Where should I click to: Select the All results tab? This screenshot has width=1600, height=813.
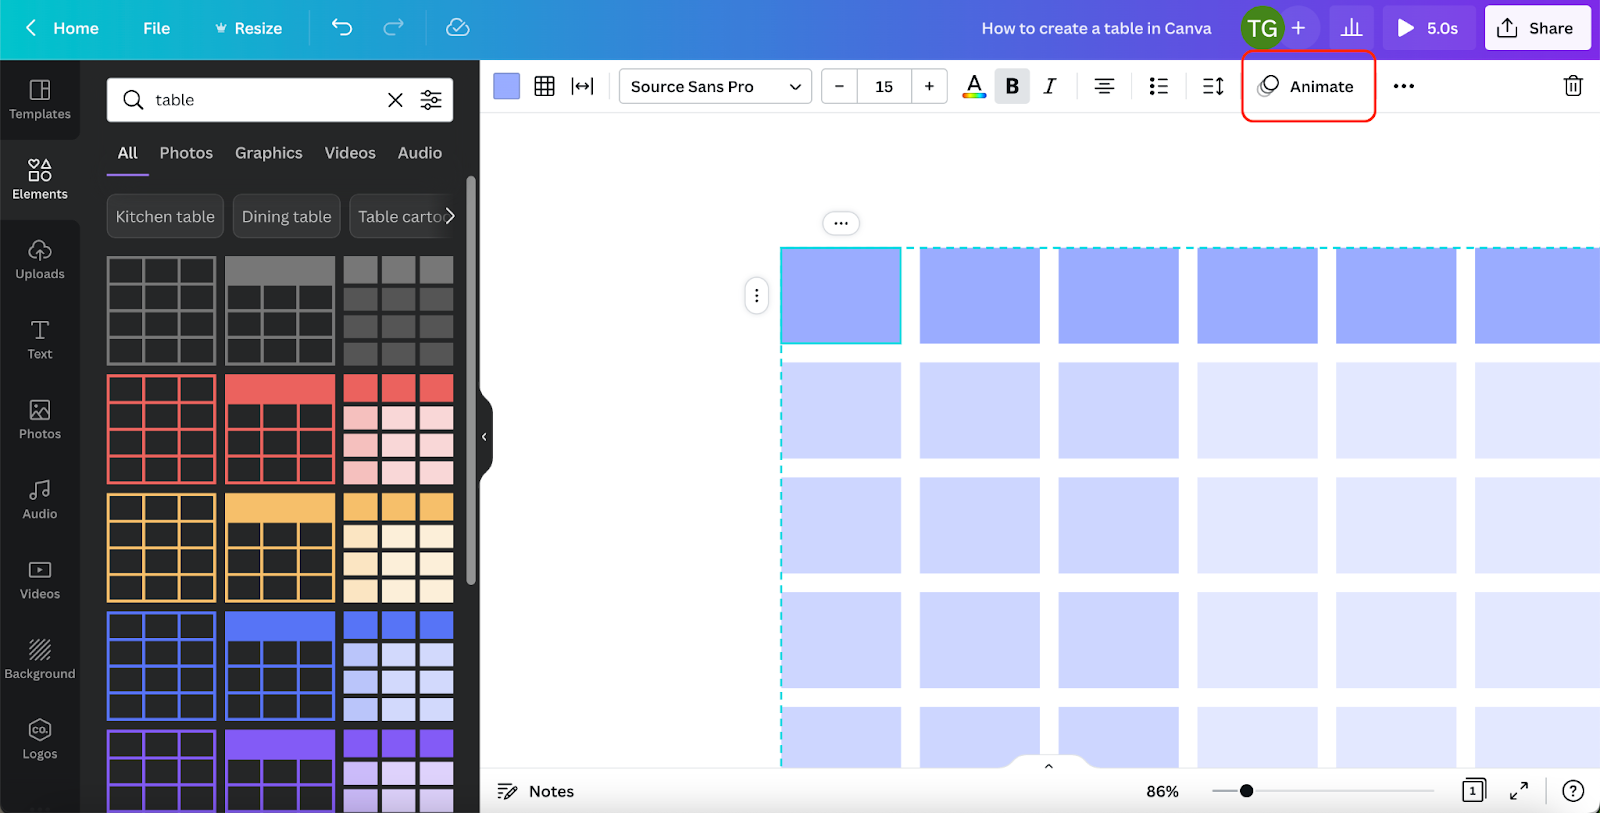coord(128,153)
